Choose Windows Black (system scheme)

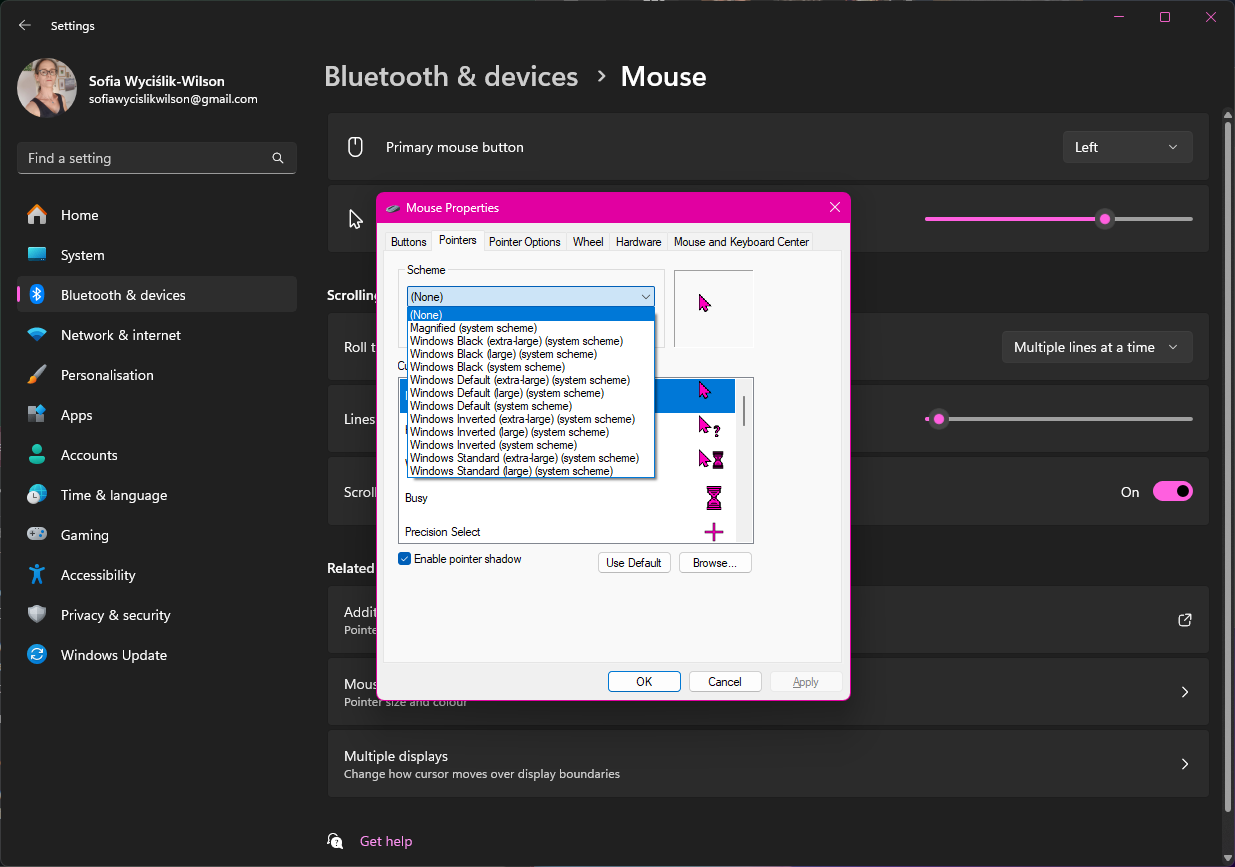click(531, 367)
